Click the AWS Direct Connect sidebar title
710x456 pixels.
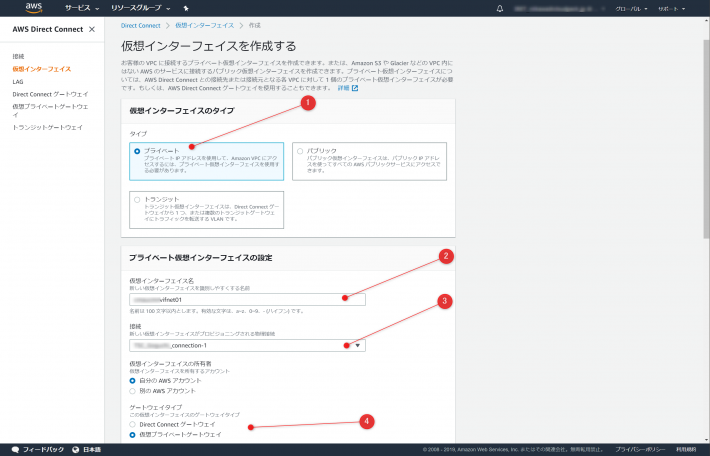coord(48,29)
